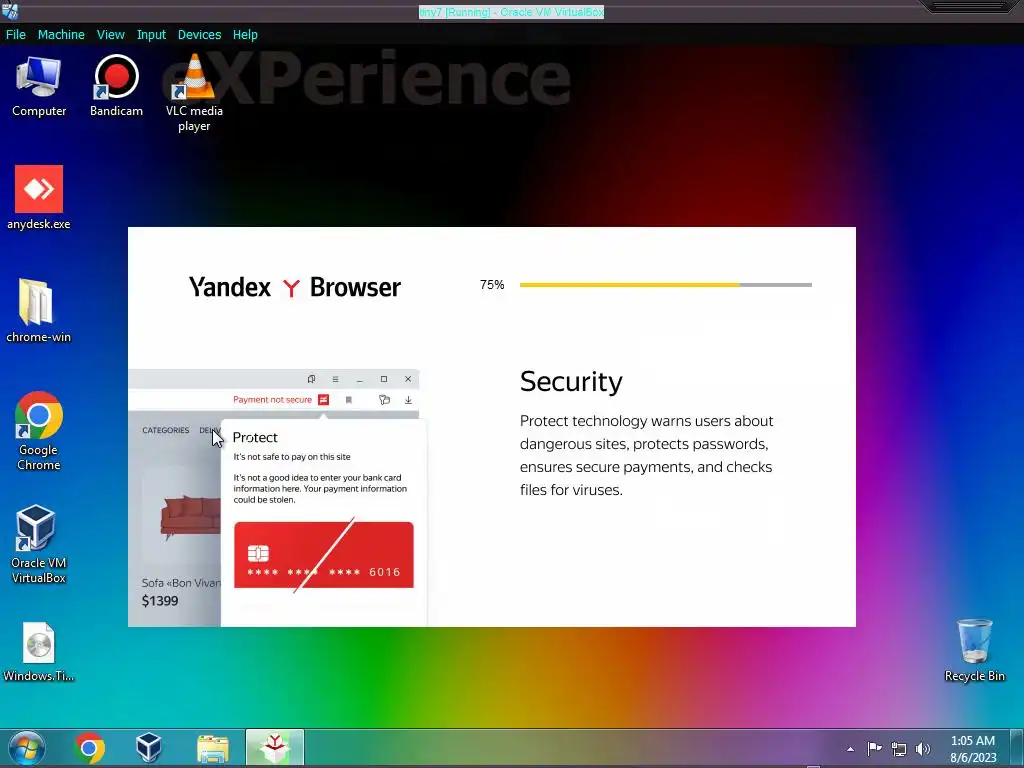1024x768 pixels.
Task: Open the Action Center flag icon
Action: [874, 748]
